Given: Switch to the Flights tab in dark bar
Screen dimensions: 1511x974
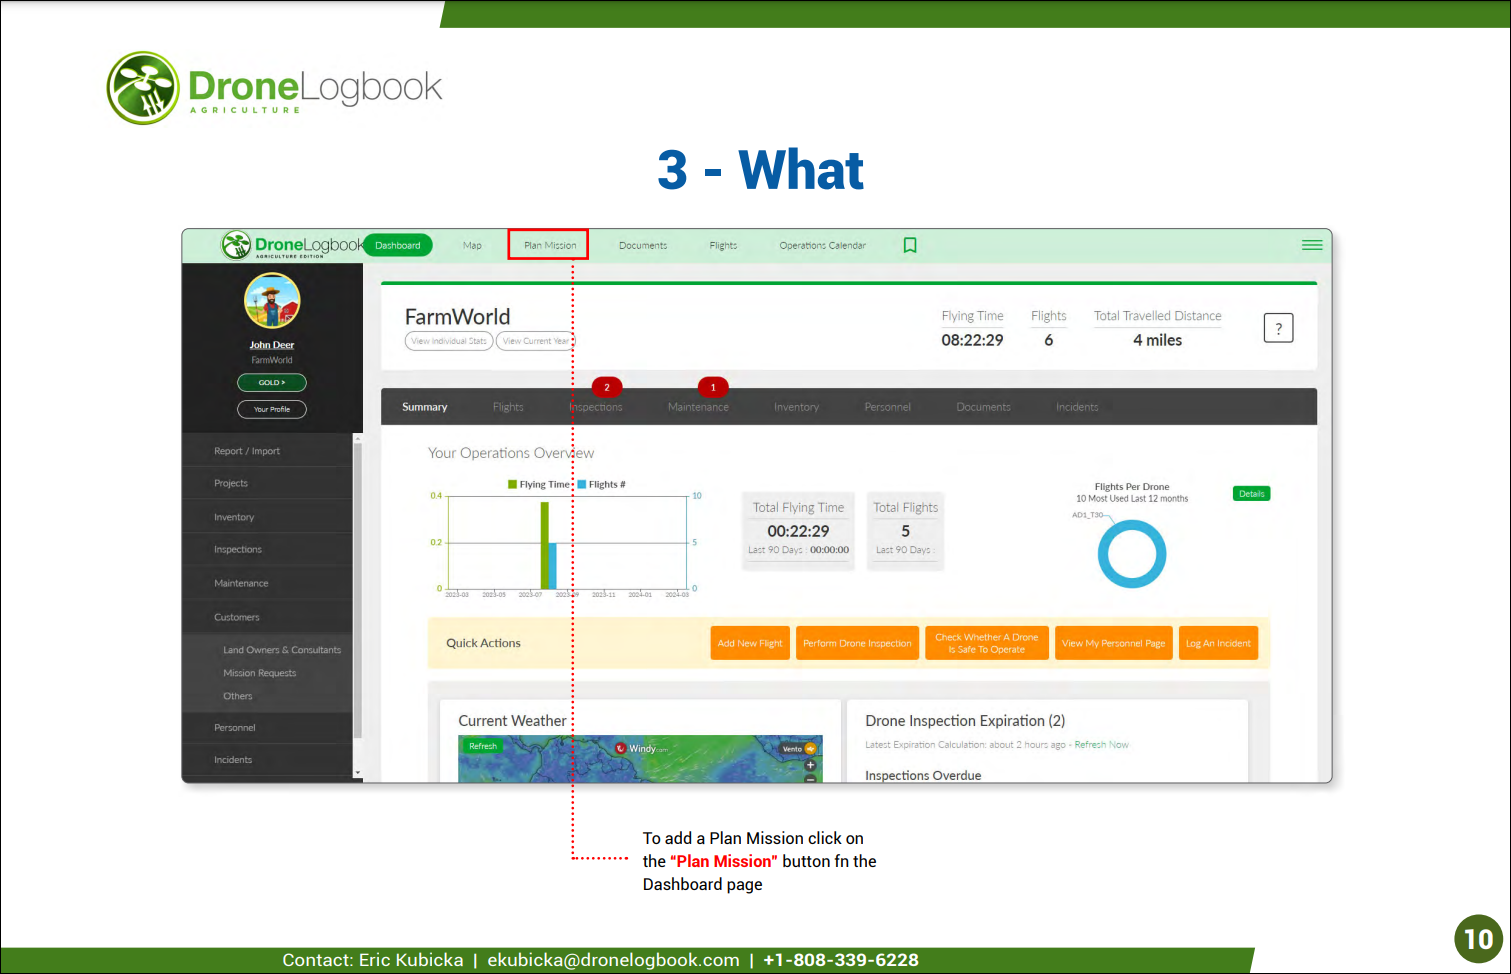Looking at the screenshot, I should tap(508, 407).
